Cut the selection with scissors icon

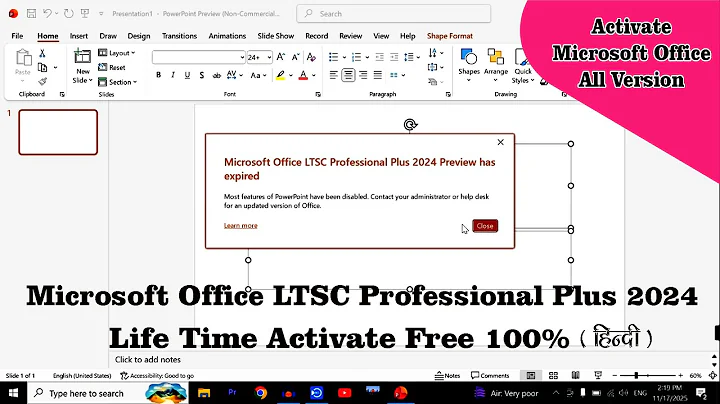pos(42,53)
